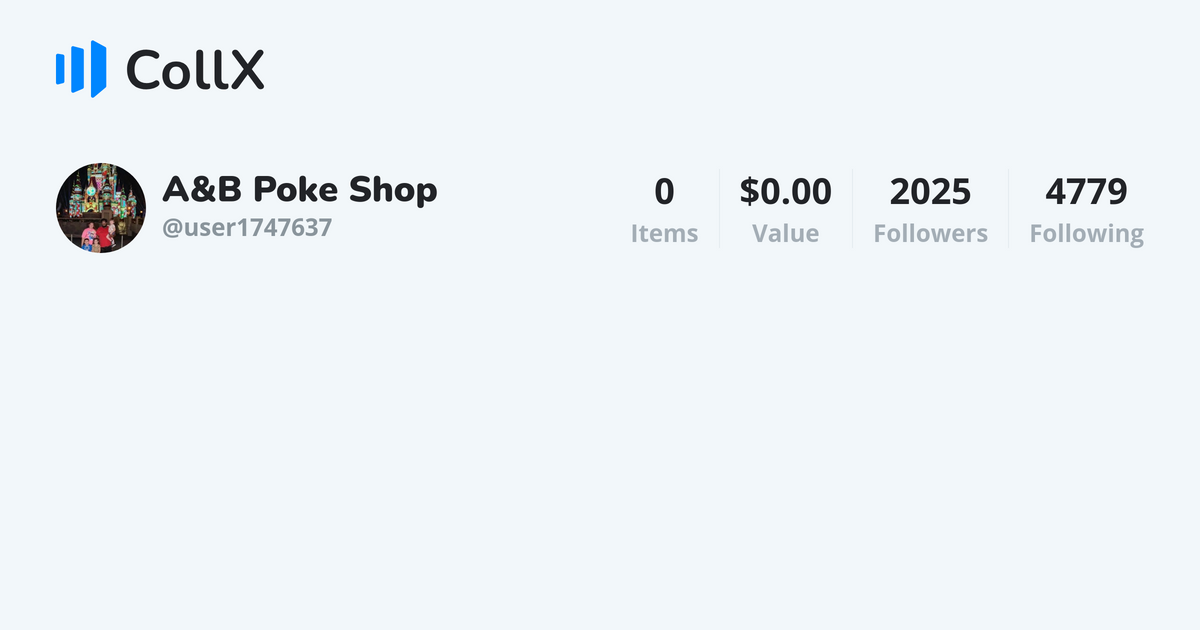Click "A&B" in the profile name
The image size is (1200, 630).
pos(201,190)
